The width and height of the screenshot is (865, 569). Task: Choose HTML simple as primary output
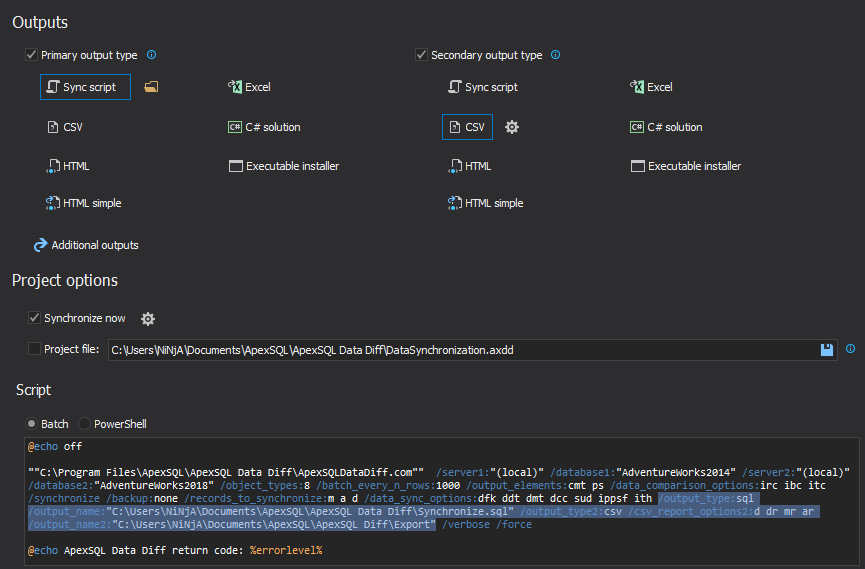(83, 203)
